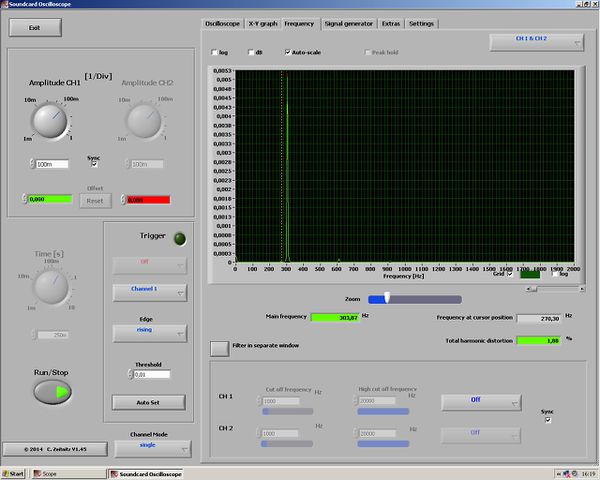The image size is (600, 480).
Task: Click the Exit button
Action: [34, 28]
